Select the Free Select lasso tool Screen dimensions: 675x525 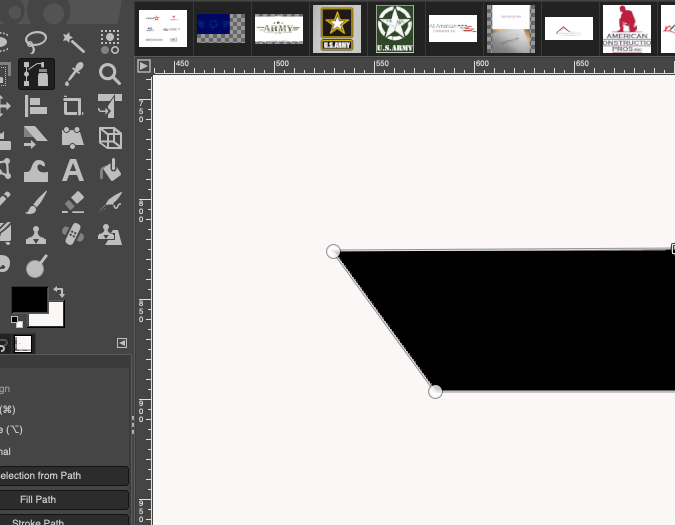point(36,41)
